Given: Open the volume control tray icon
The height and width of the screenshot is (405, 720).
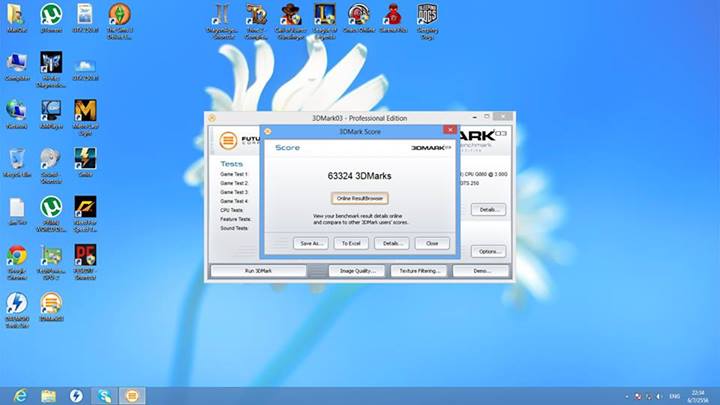Looking at the screenshot, I should tap(659, 396).
